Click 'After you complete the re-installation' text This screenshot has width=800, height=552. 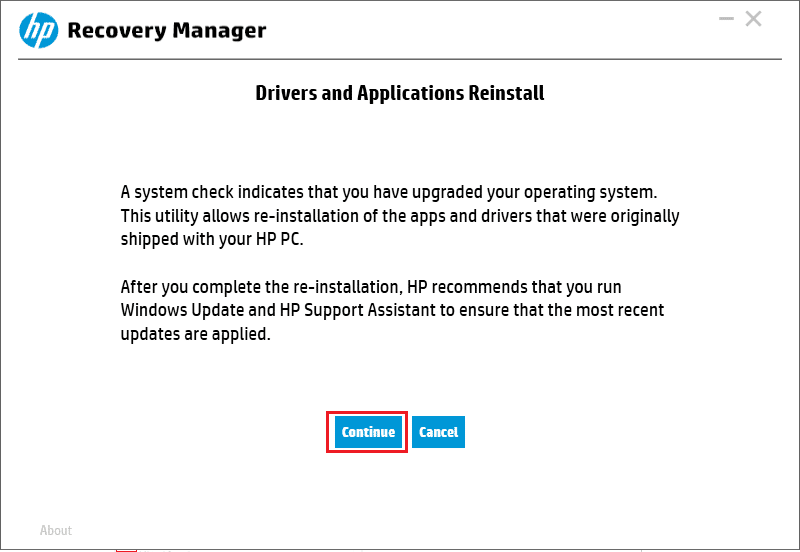click(x=262, y=287)
